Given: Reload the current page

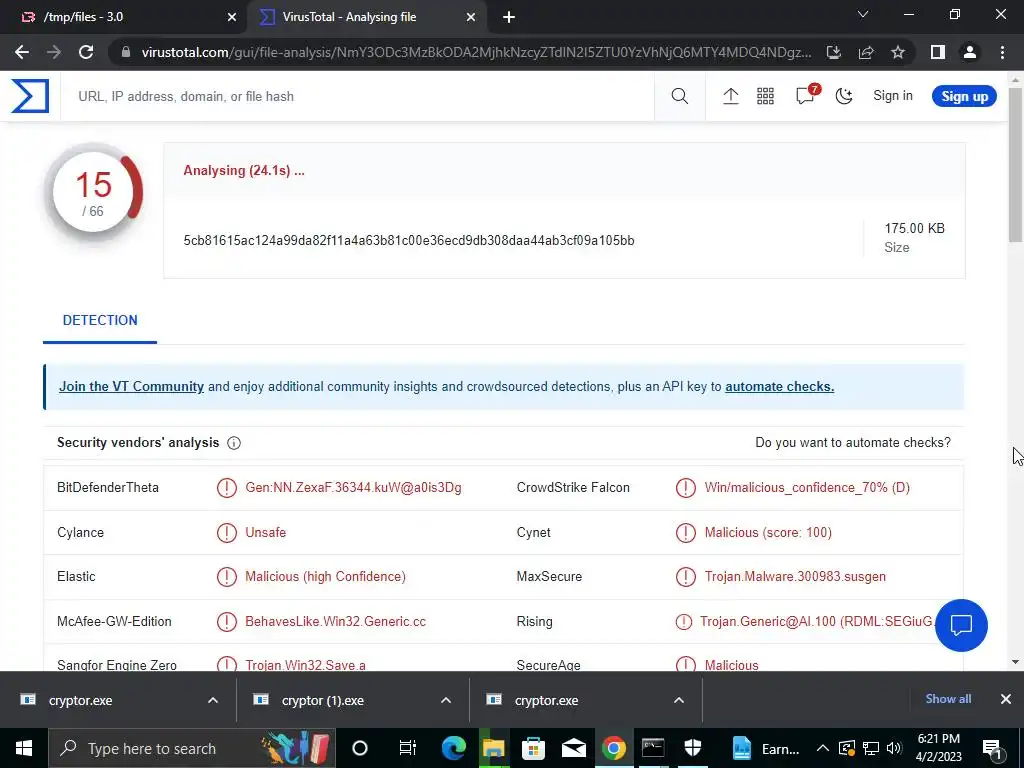Looking at the screenshot, I should point(86,52).
